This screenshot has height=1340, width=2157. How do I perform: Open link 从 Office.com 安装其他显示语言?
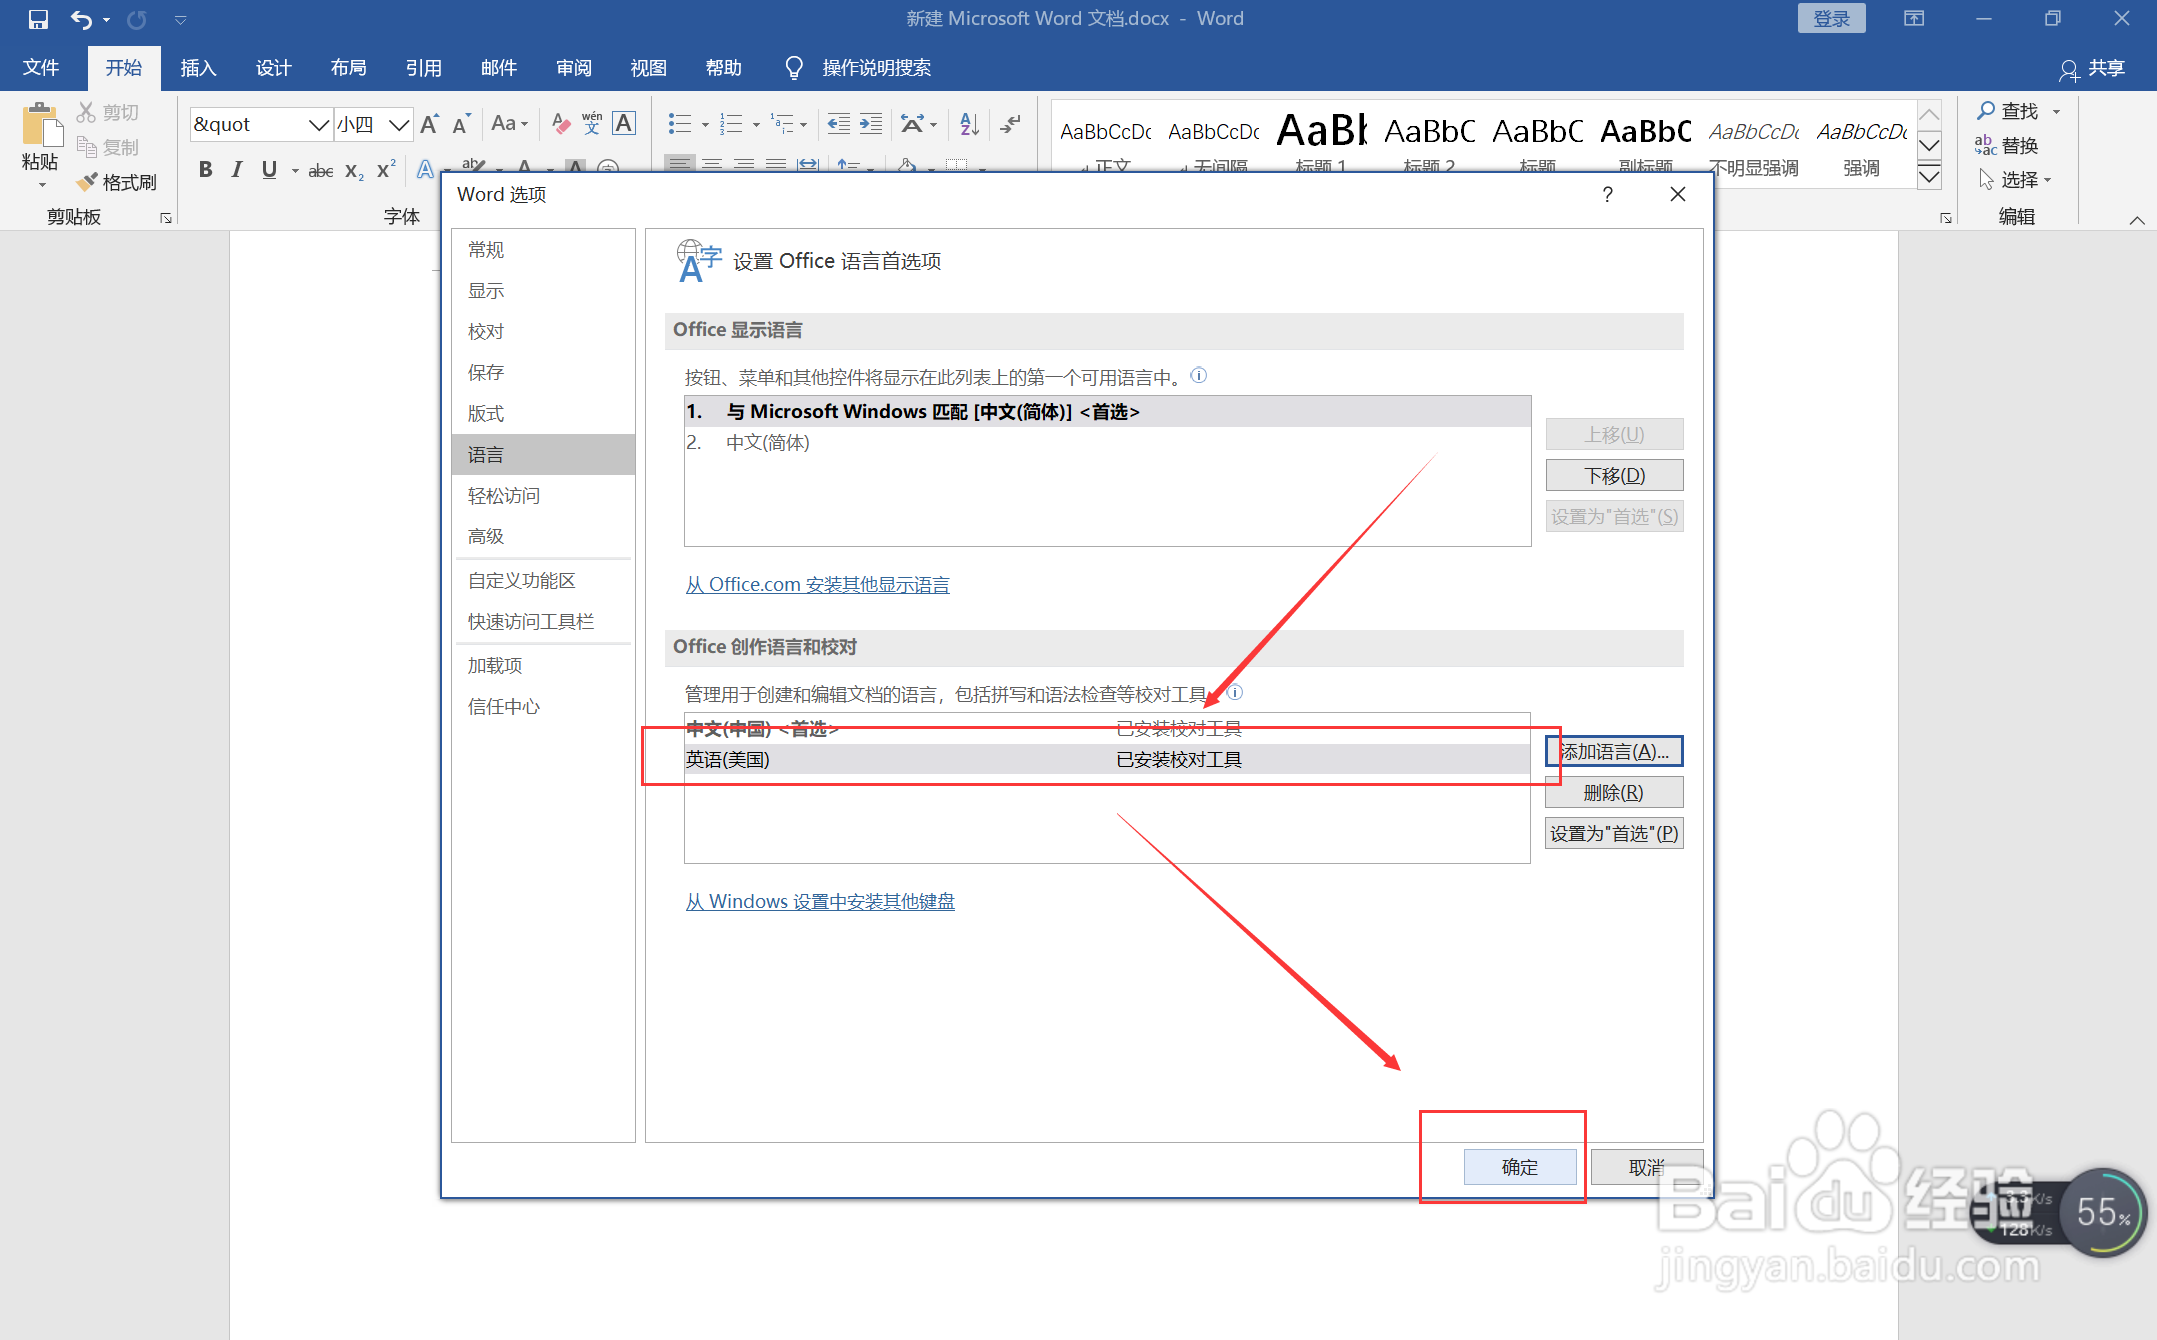coord(817,584)
